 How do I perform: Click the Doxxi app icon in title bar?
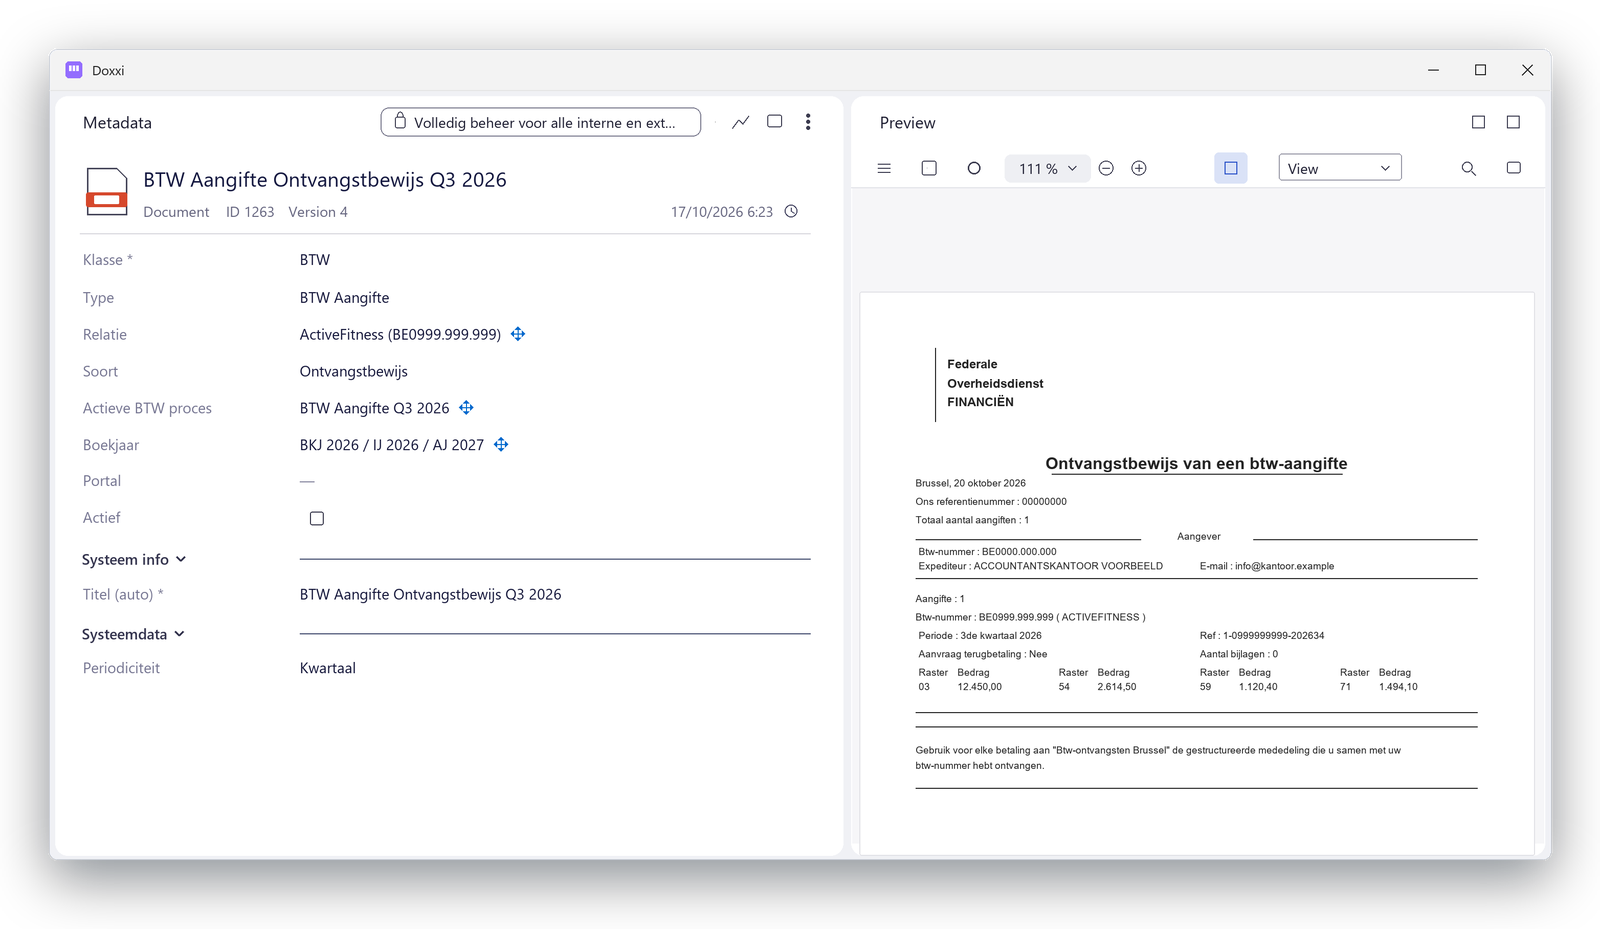[74, 70]
